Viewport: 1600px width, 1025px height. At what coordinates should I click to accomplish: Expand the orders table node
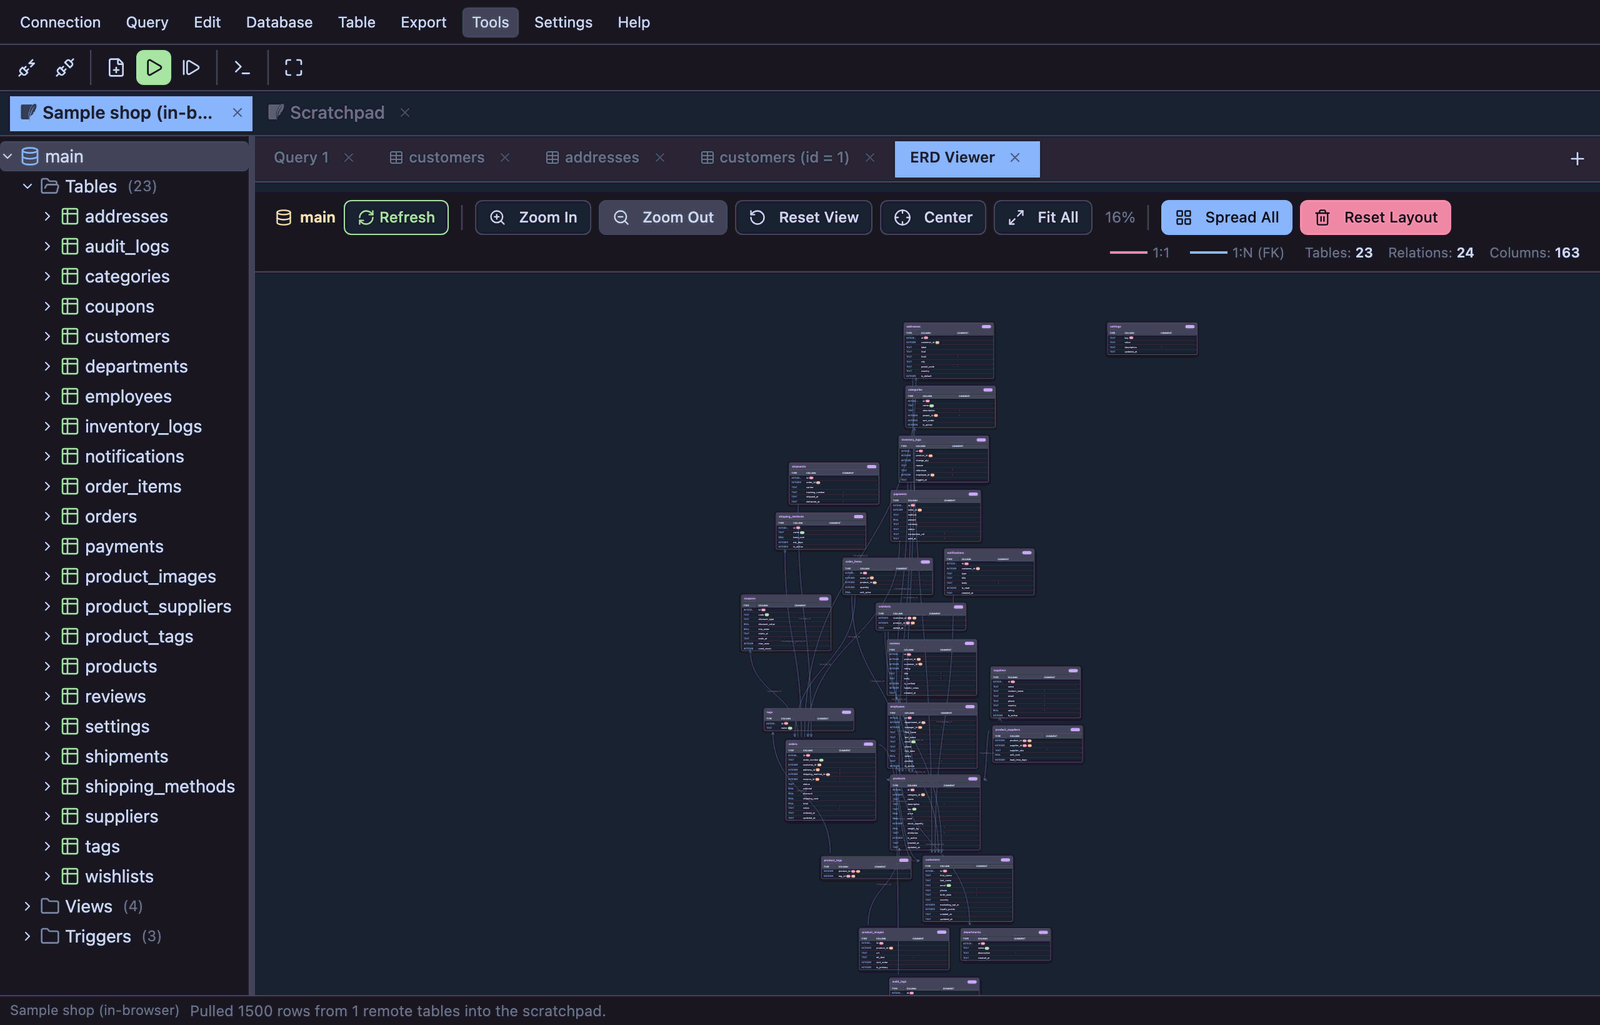(x=47, y=516)
